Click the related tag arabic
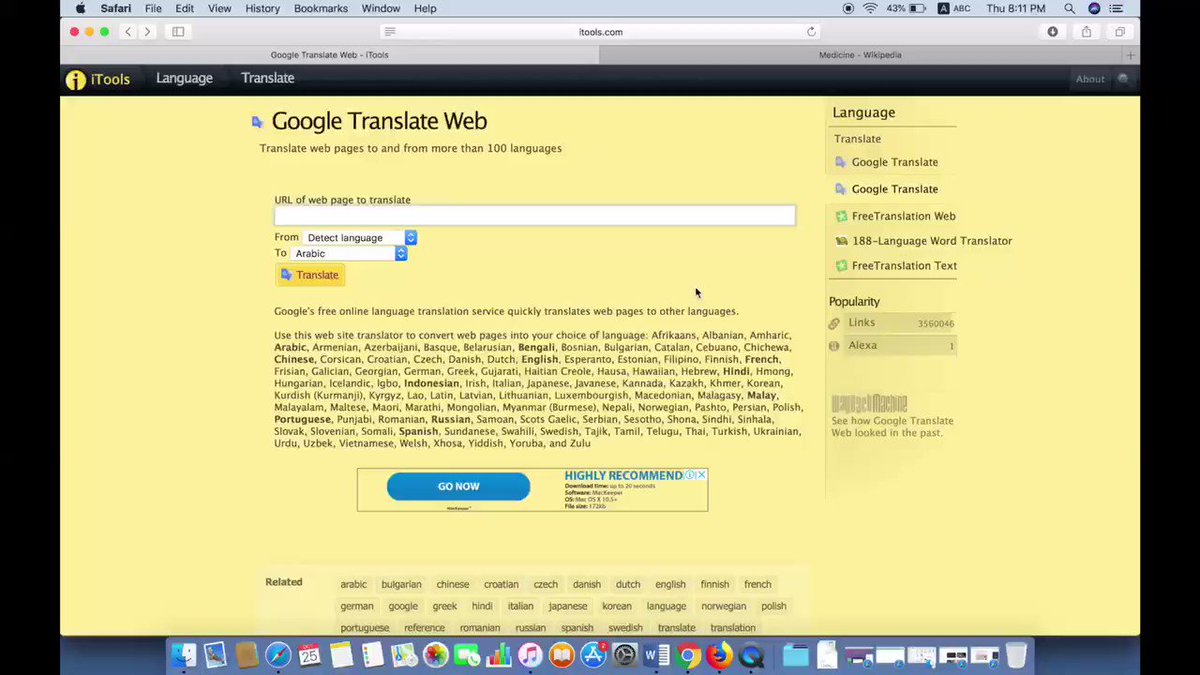Image resolution: width=1200 pixels, height=675 pixels. [x=353, y=584]
